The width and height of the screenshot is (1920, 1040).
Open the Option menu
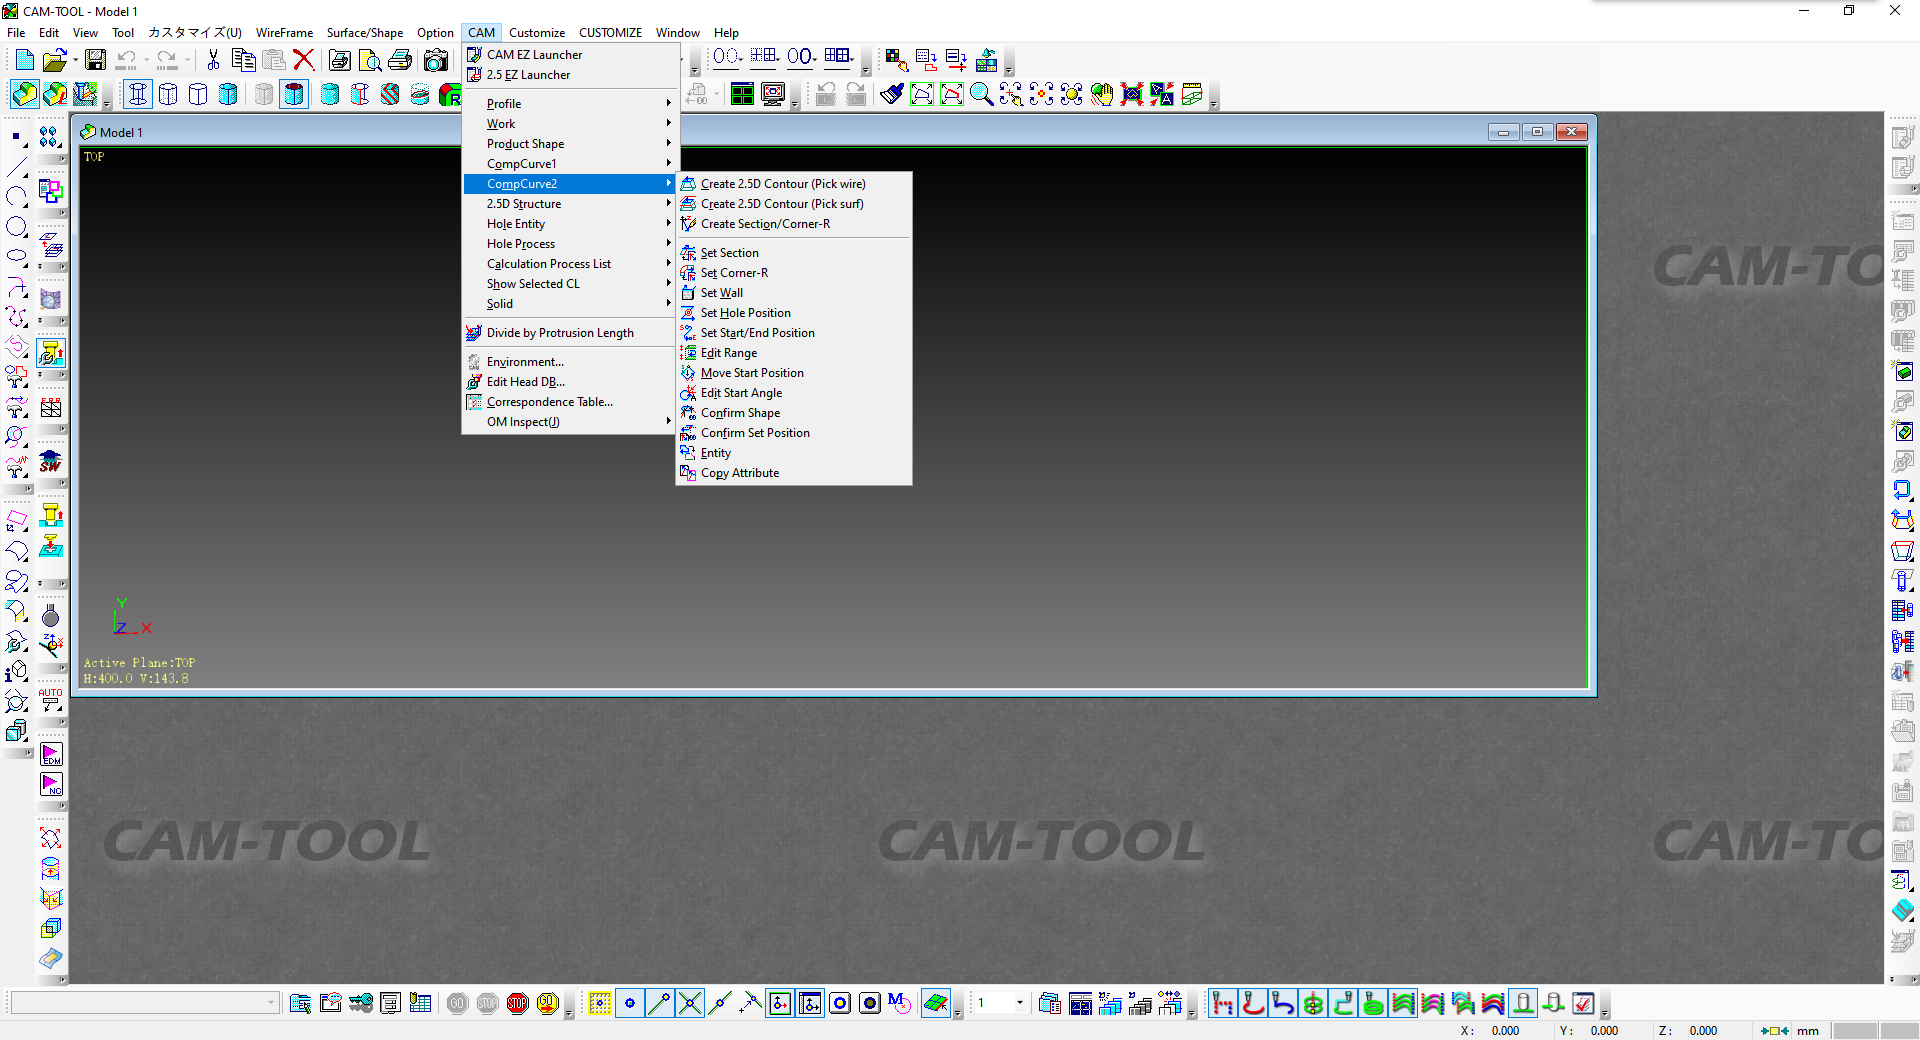435,33
